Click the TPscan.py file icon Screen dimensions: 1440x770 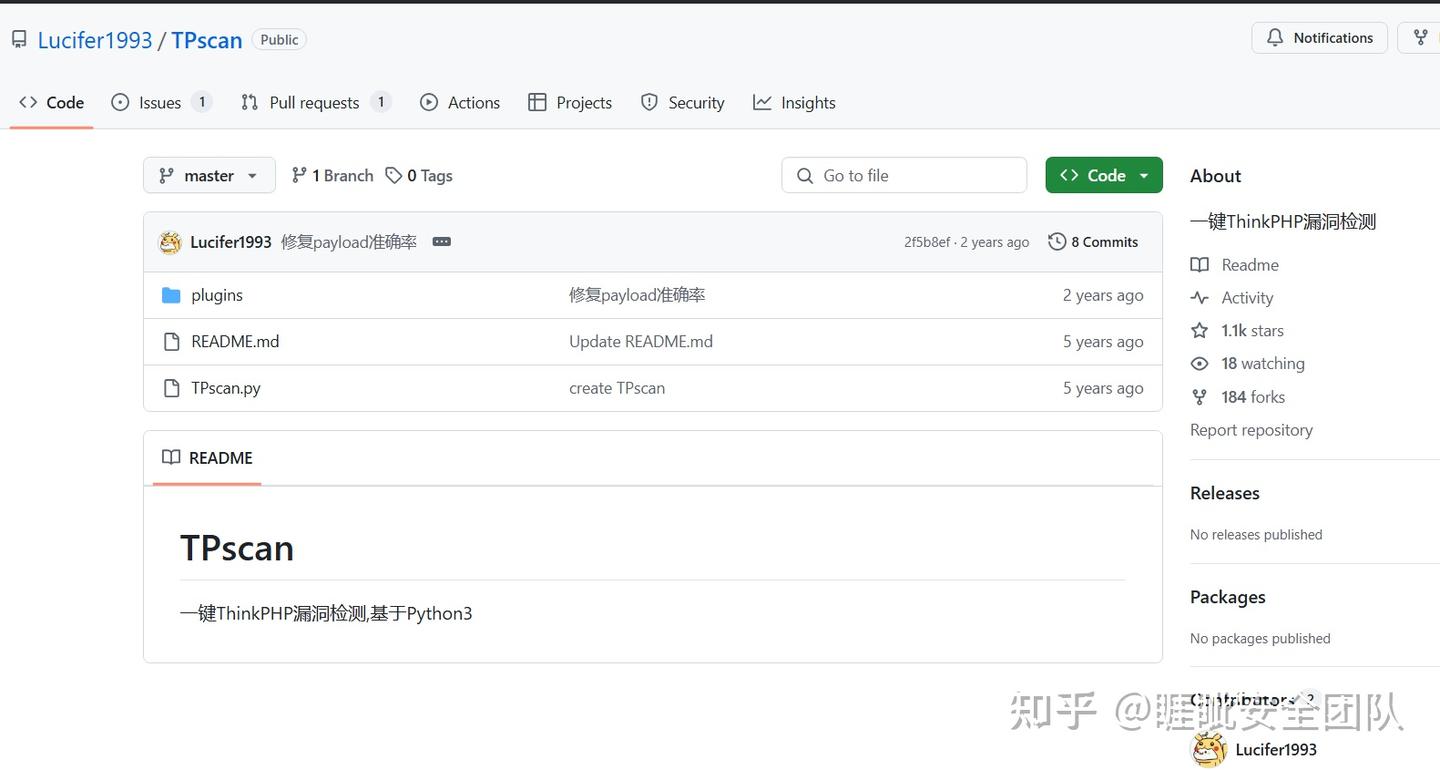(171, 388)
